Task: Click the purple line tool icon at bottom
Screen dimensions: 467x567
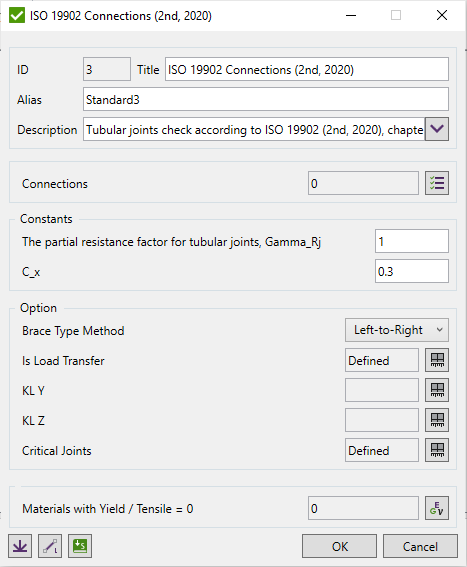Action: 50,546
